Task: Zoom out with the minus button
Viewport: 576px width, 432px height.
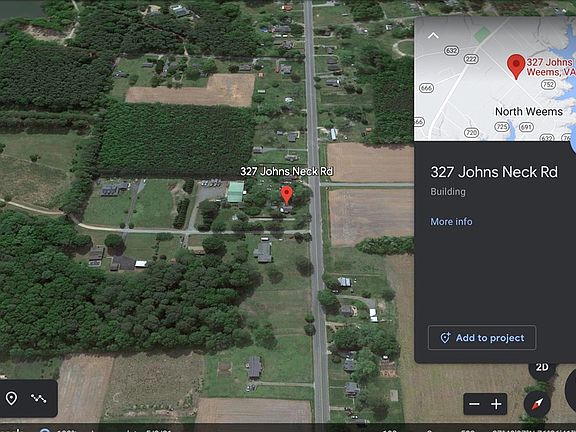Action: click(x=474, y=404)
